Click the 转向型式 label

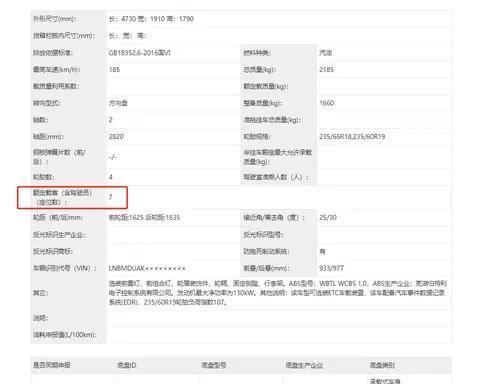tap(46, 103)
